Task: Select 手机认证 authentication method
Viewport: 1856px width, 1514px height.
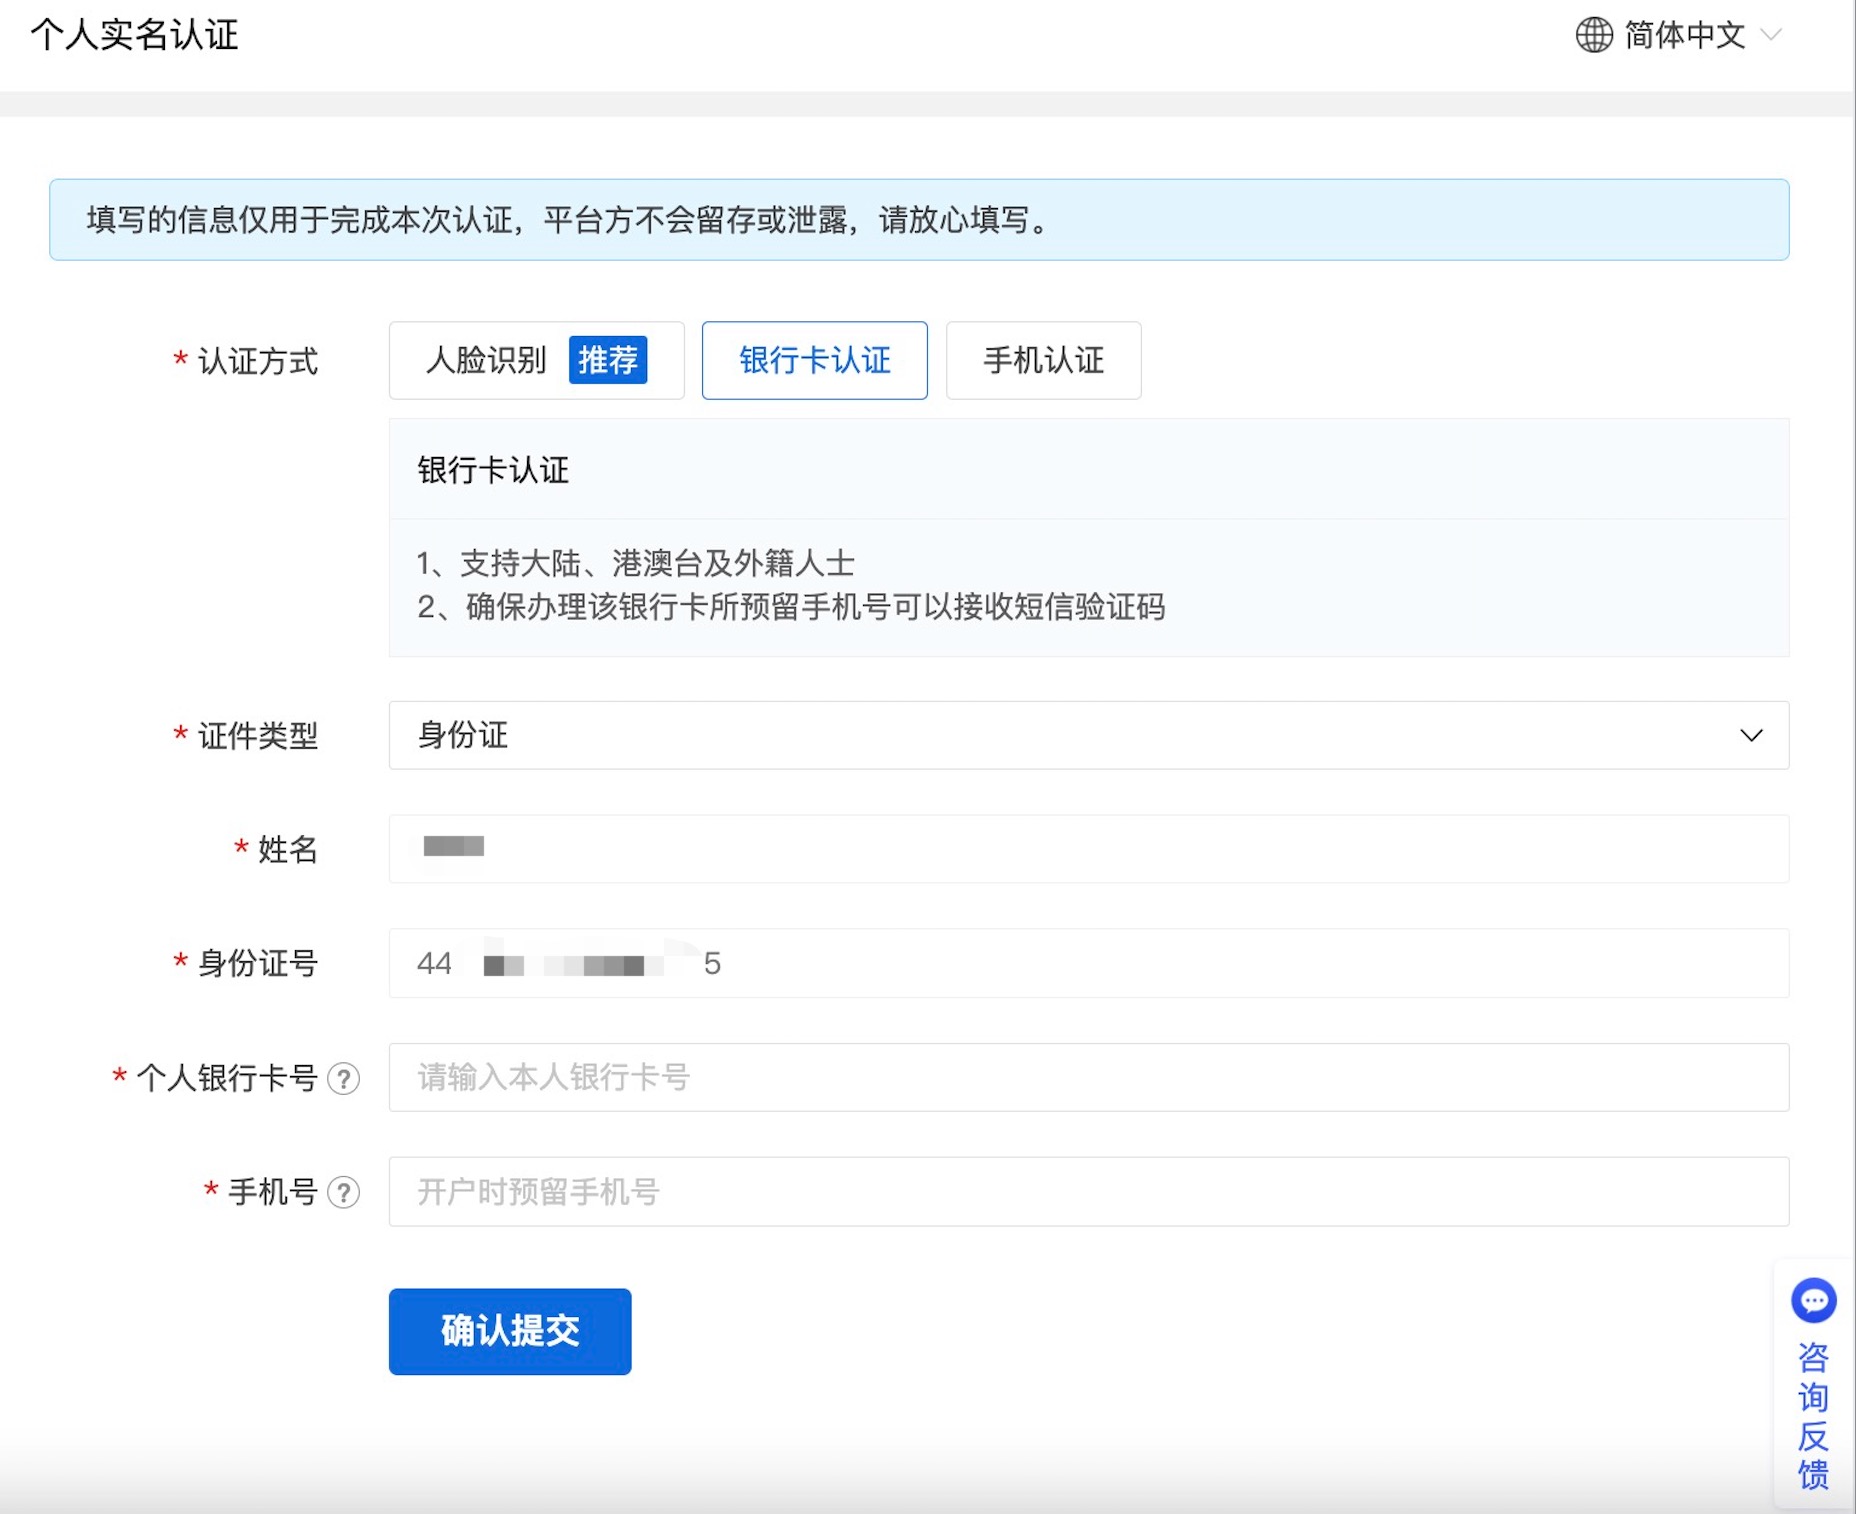Action: tap(1043, 360)
